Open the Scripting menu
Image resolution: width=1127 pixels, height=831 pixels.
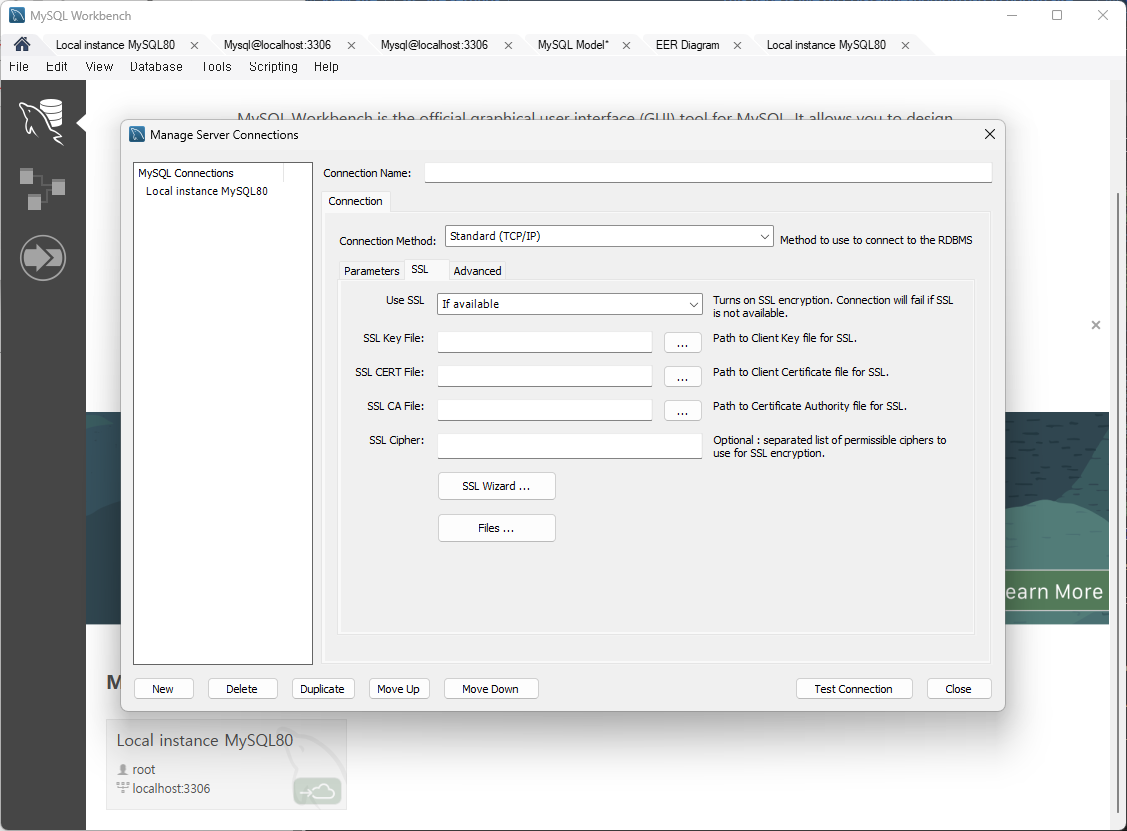(273, 67)
